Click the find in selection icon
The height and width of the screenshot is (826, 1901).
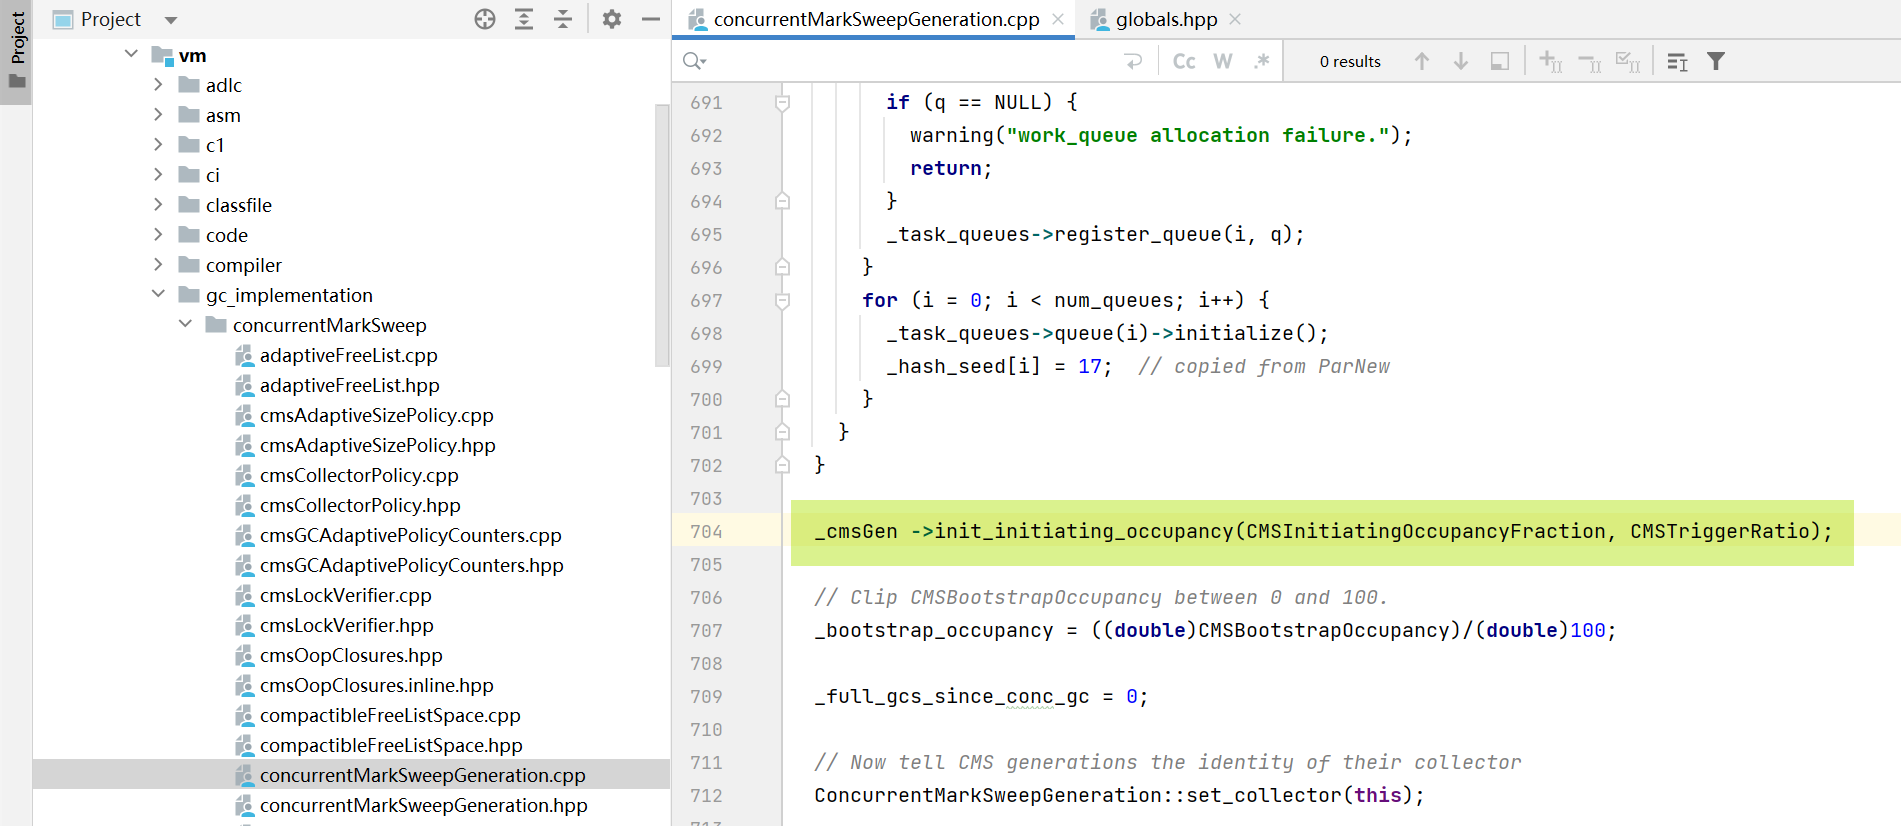coord(1500,62)
